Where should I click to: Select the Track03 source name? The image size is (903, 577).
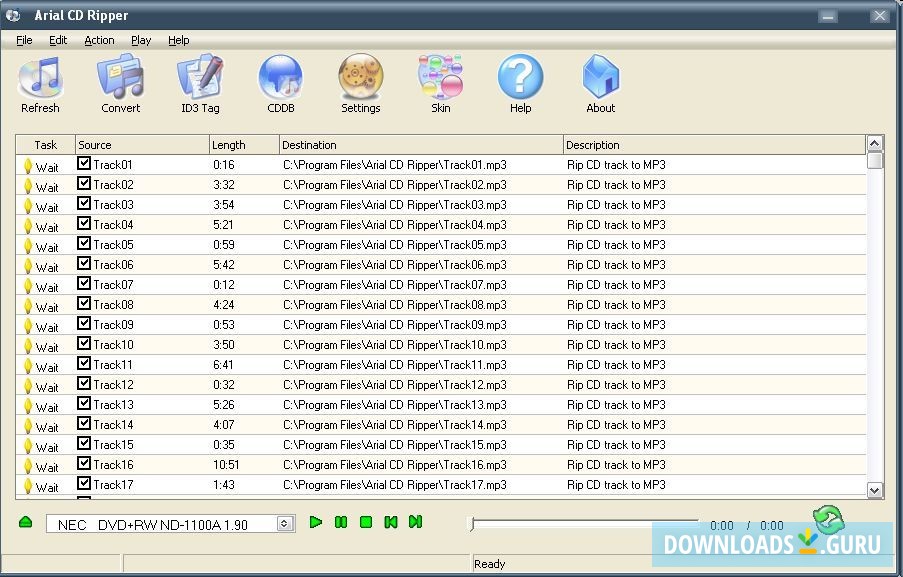(x=113, y=205)
